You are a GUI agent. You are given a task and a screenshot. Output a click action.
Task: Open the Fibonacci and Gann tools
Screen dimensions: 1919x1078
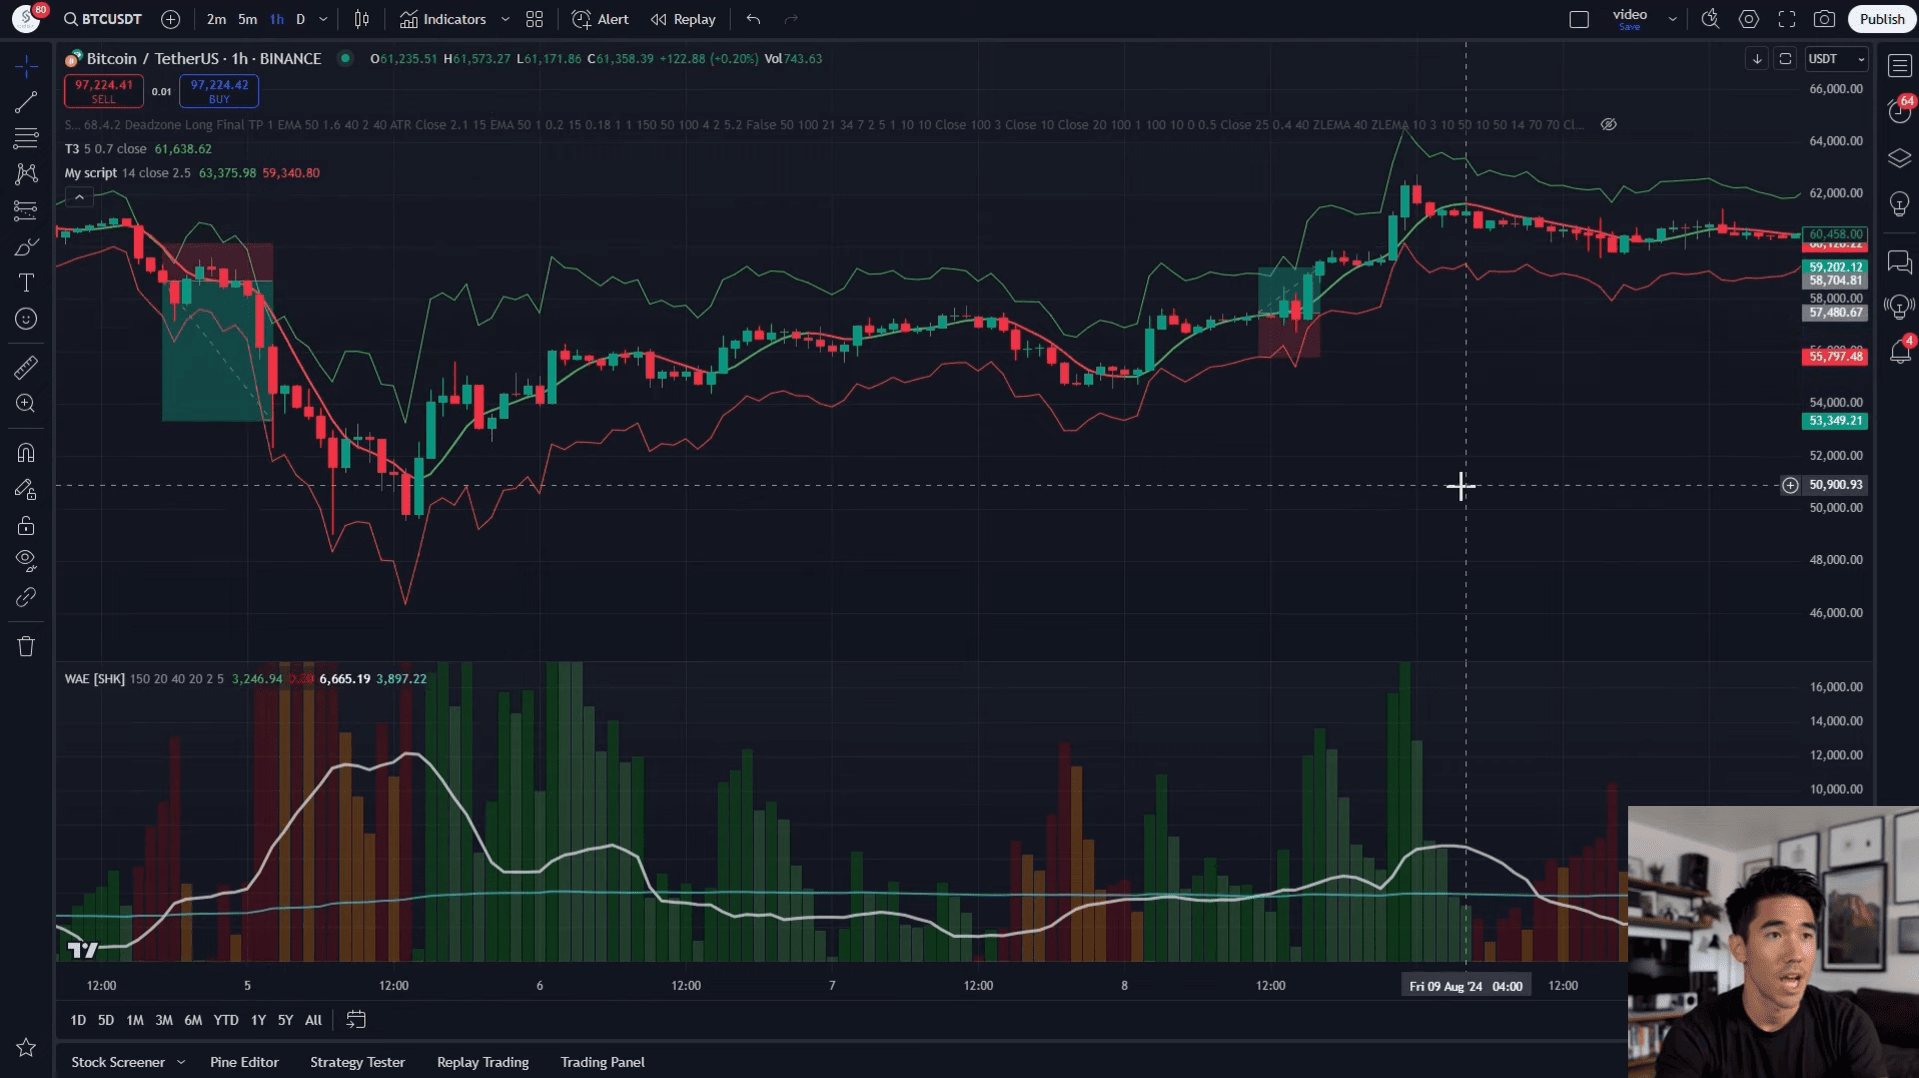(x=26, y=138)
